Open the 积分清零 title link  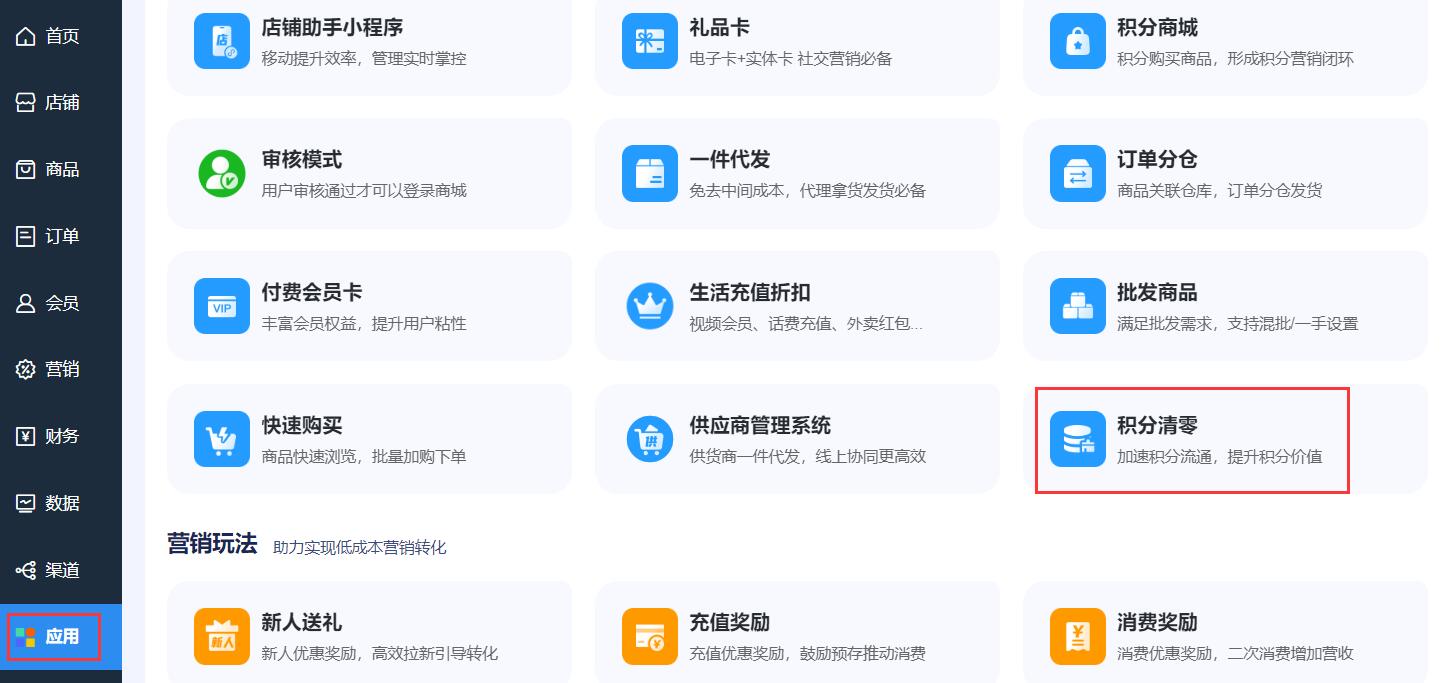tap(1157, 425)
